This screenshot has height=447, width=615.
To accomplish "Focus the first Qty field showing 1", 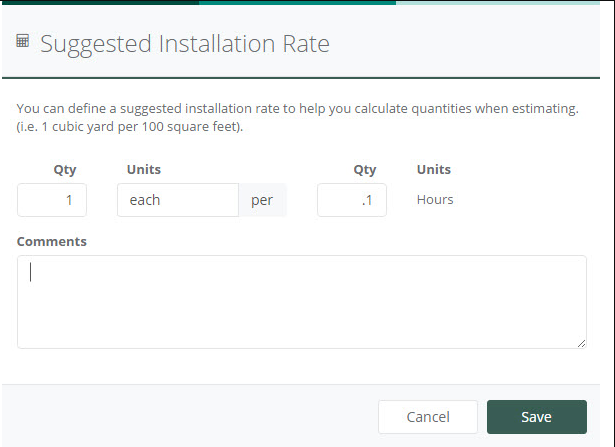I will tap(52, 200).
